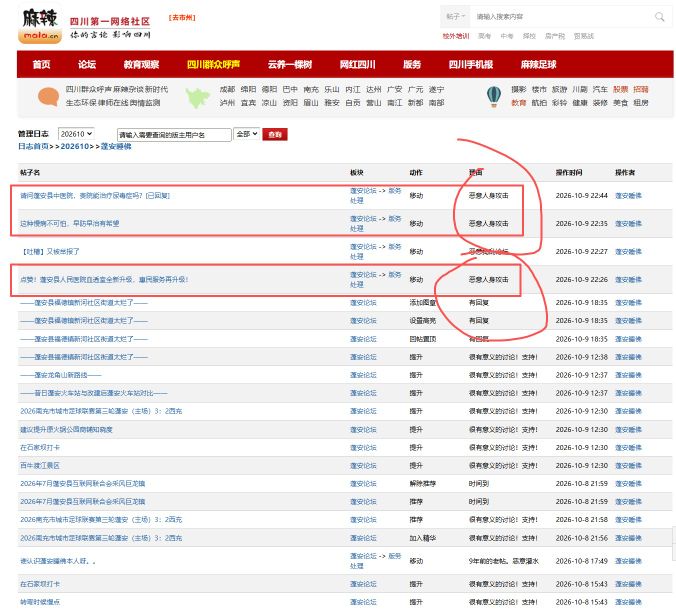Open the post with 【吐槽】 in its title
Image resolution: width=676 pixels, height=610 pixels.
click(50, 251)
